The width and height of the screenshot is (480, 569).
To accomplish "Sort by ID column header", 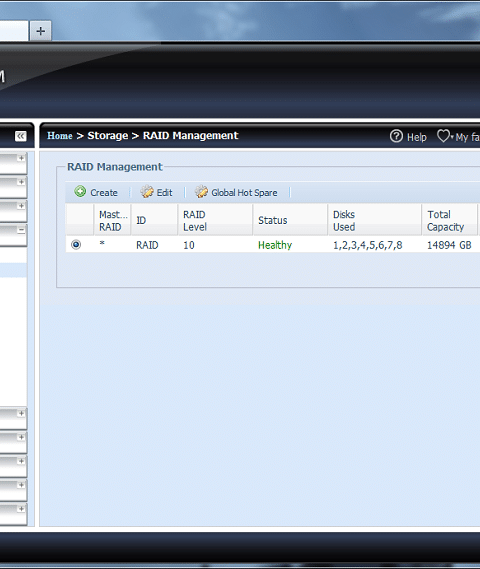I will tap(155, 220).
